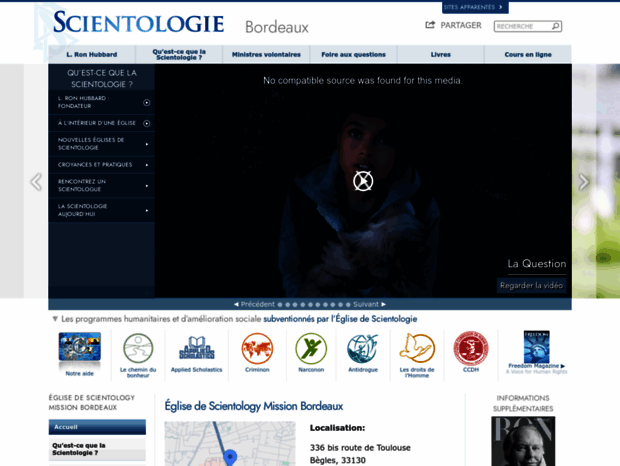The width and height of the screenshot is (620, 466).
Task: Open the Foire aux questions nav tab
Action: [x=353, y=55]
